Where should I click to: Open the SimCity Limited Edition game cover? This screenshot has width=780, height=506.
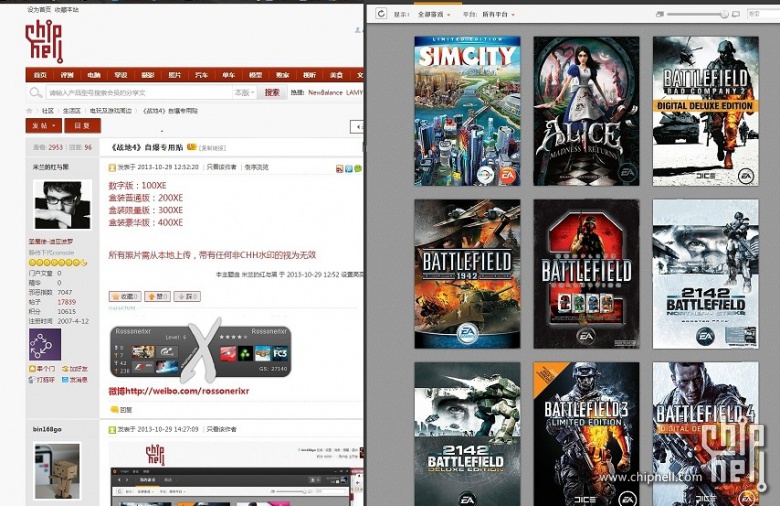(467, 111)
